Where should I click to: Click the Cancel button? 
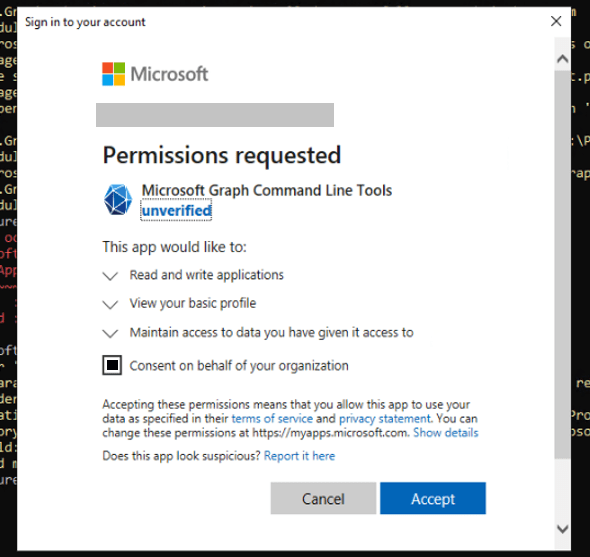[323, 498]
